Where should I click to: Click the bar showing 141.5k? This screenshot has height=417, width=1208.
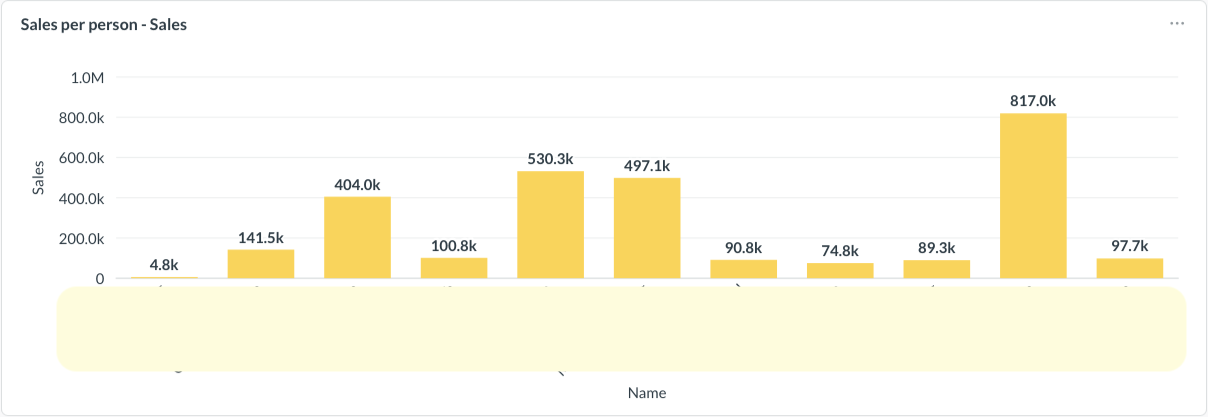pos(261,263)
